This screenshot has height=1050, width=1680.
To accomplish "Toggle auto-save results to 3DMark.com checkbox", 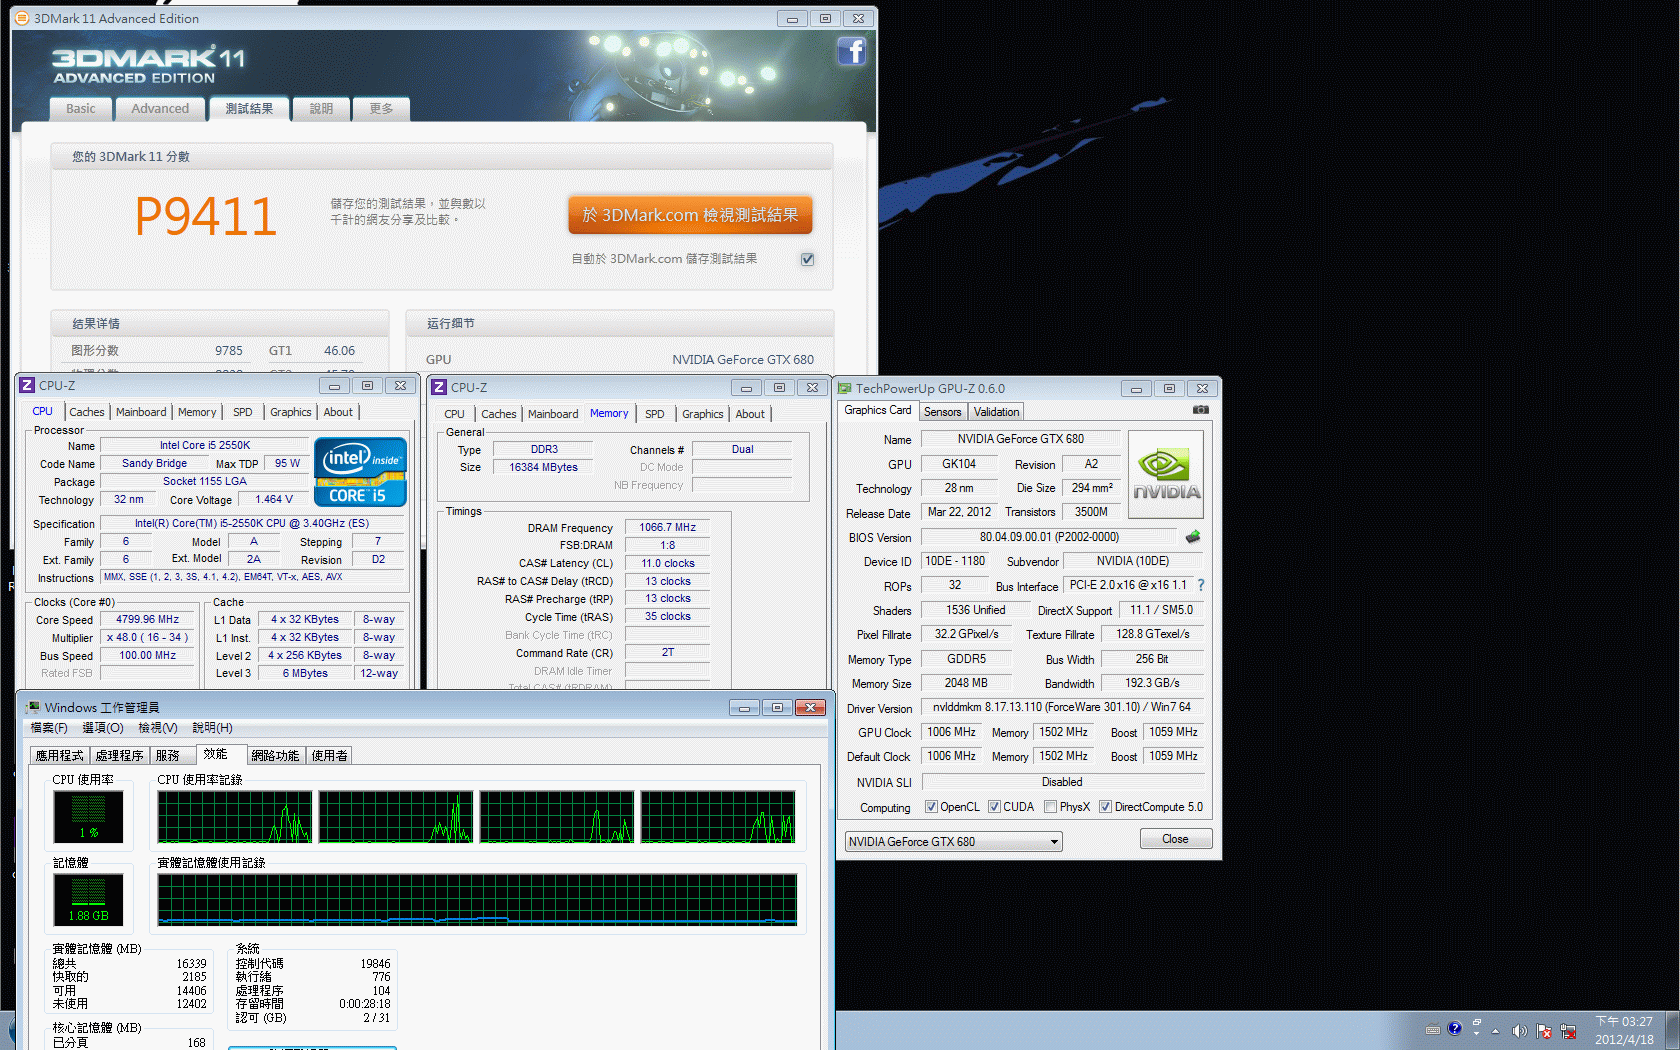I will click(807, 259).
